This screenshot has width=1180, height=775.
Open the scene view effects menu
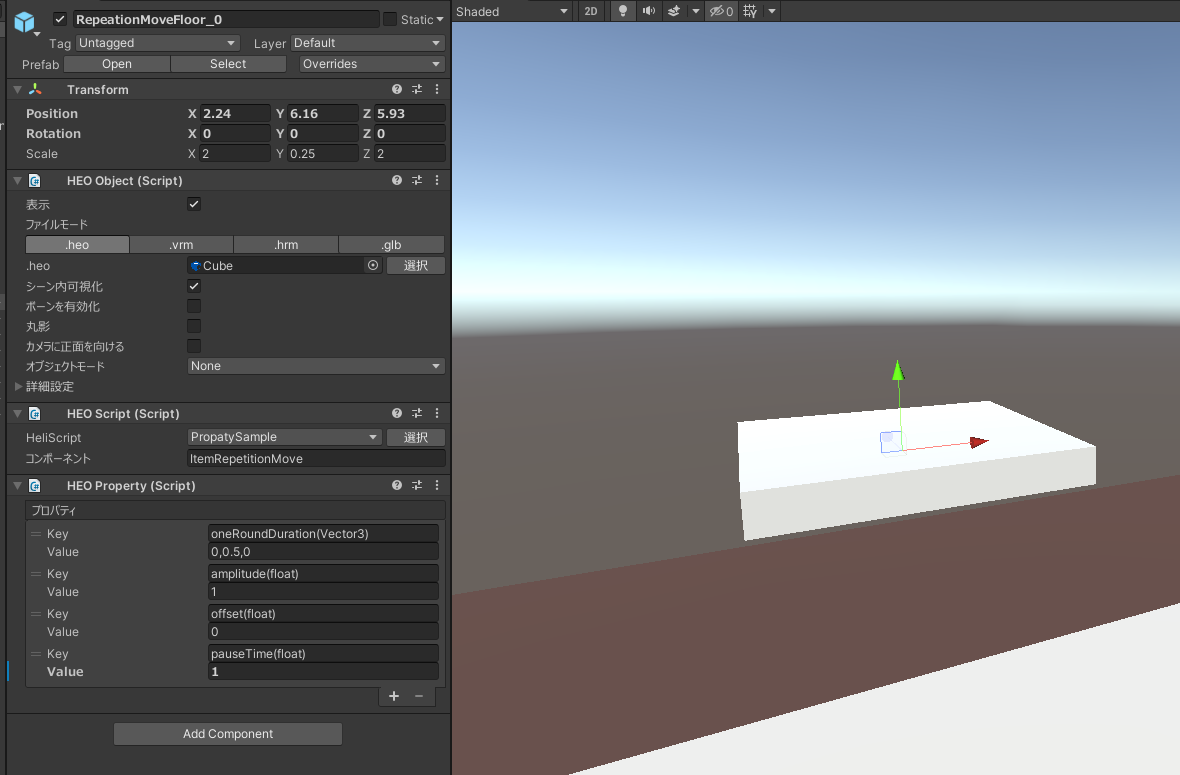(x=675, y=11)
